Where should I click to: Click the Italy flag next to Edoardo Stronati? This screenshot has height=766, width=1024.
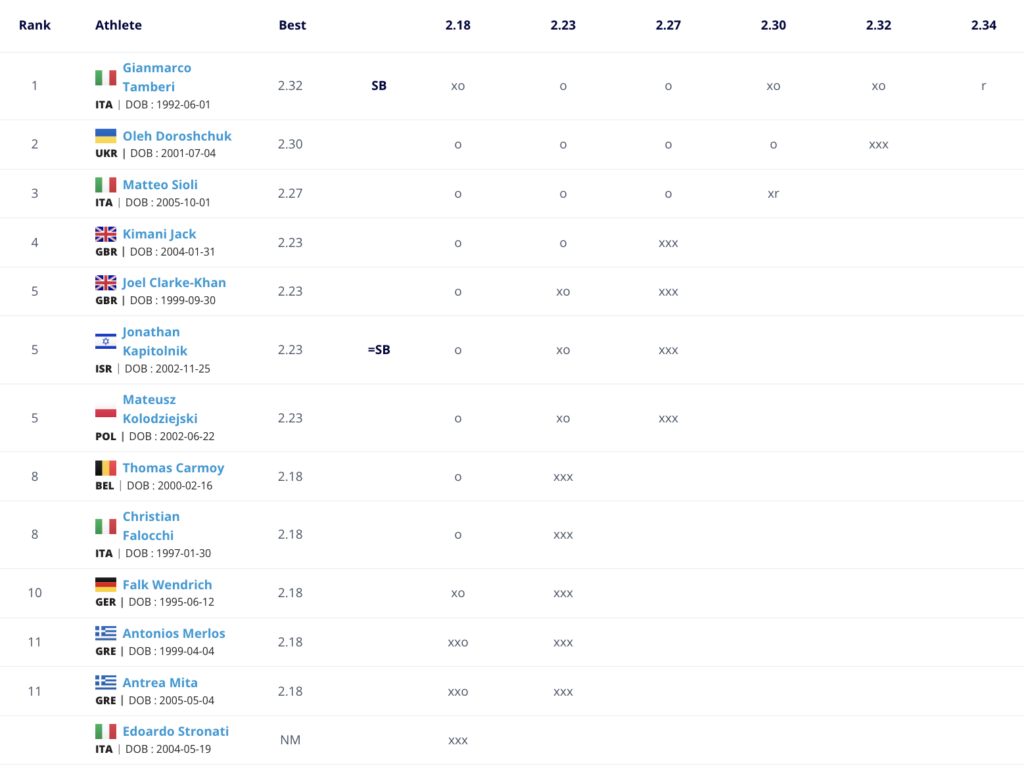[106, 731]
